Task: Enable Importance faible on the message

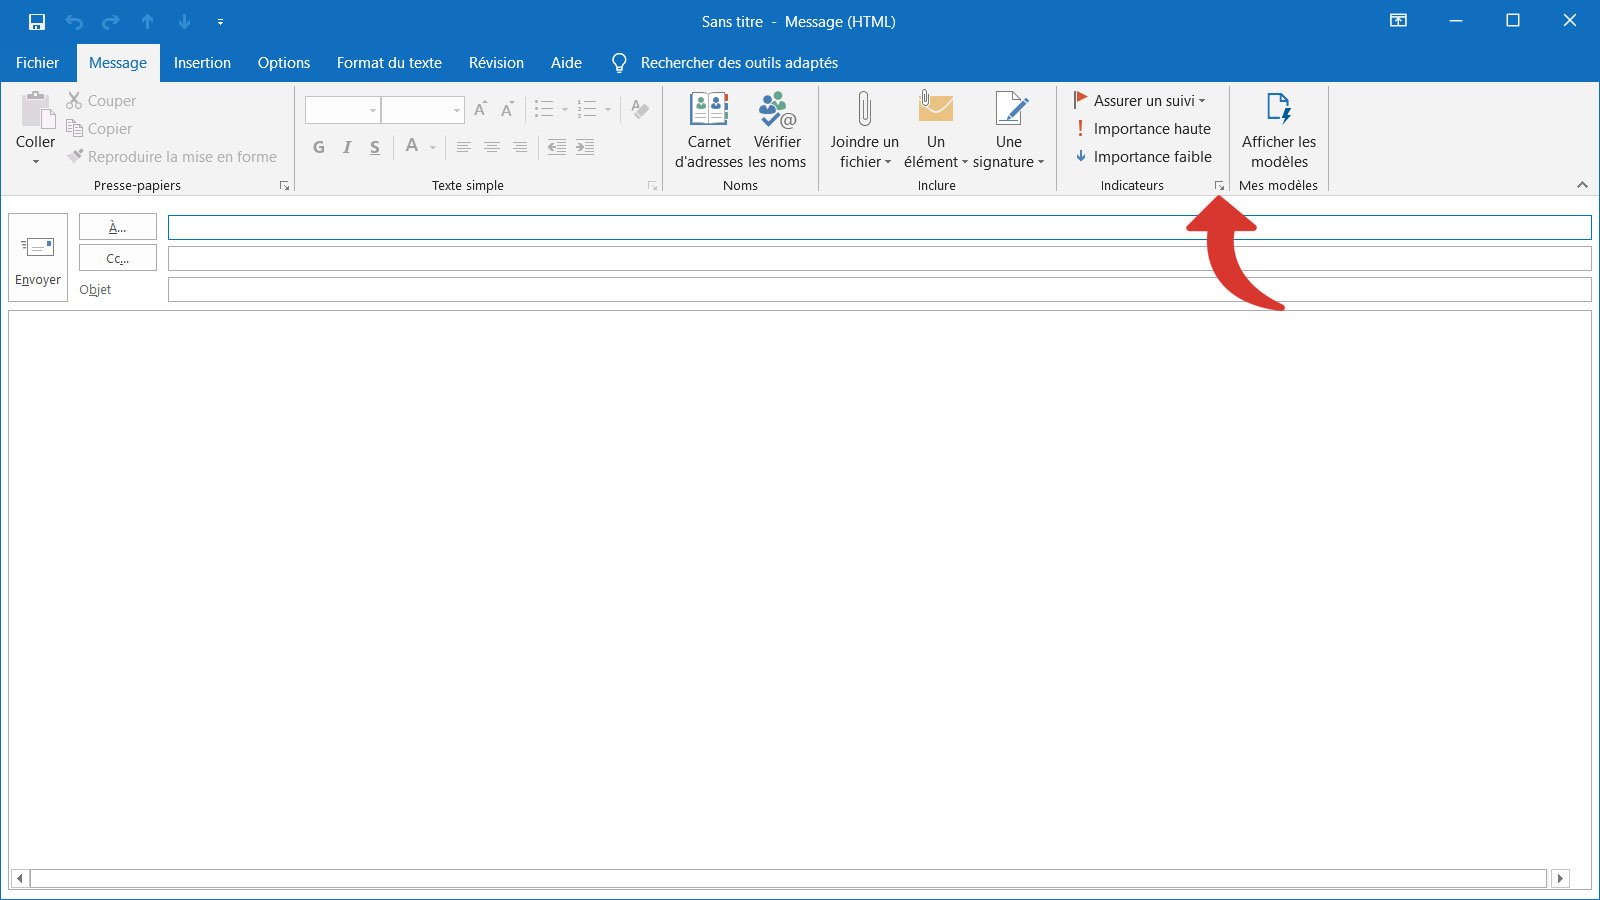Action: pos(1143,156)
